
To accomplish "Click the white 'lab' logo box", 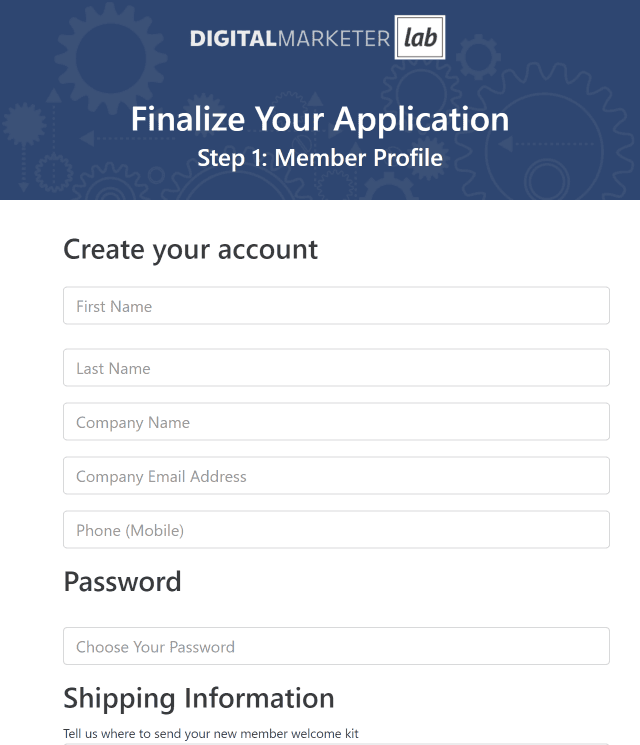I will pyautogui.click(x=420, y=38).
